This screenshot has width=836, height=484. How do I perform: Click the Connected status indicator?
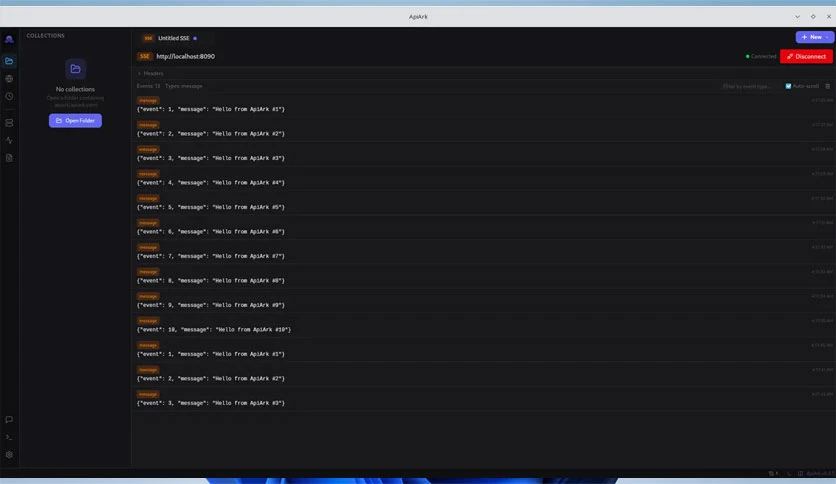(761, 56)
